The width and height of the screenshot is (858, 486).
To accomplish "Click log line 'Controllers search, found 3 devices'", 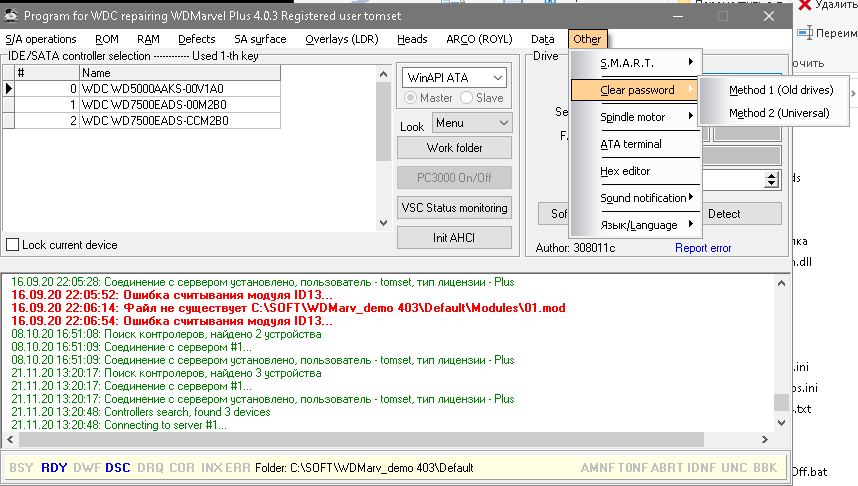I will pyautogui.click(x=141, y=412).
